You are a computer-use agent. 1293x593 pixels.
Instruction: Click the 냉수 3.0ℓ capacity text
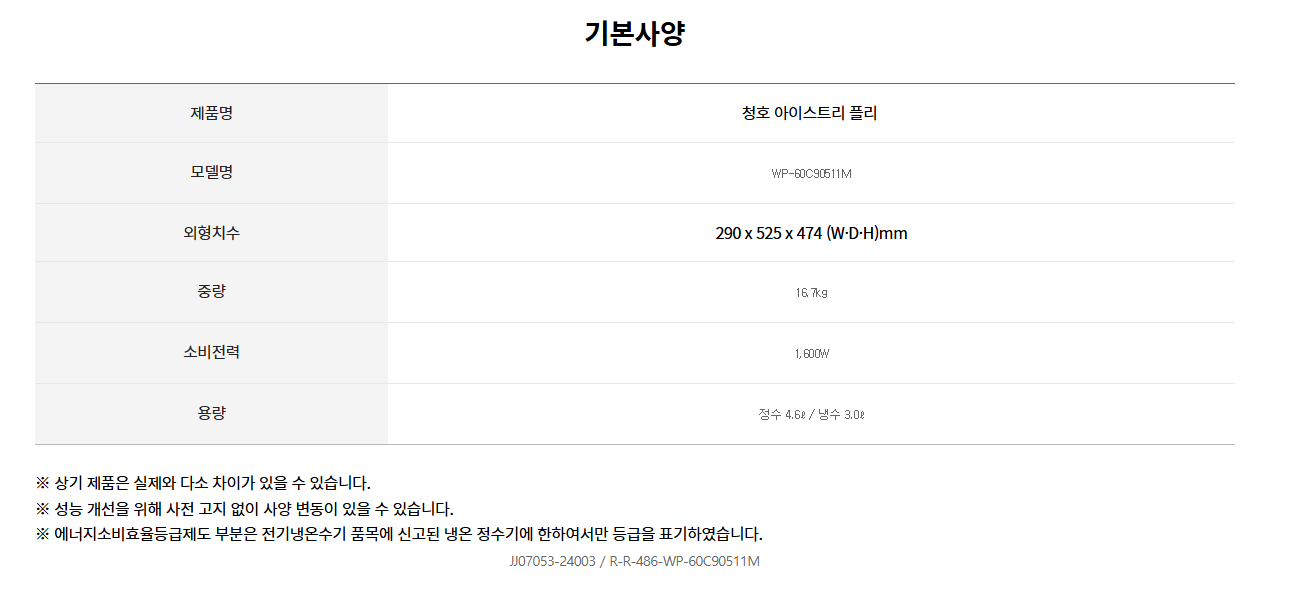841,414
